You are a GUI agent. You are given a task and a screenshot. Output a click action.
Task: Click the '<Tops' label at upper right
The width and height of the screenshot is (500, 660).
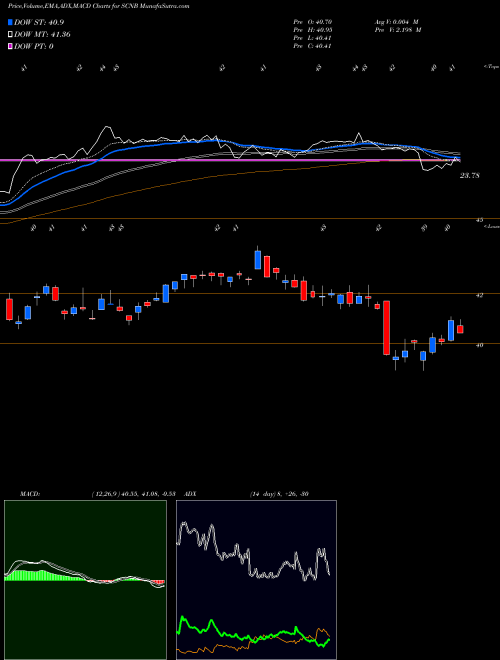coord(491,67)
